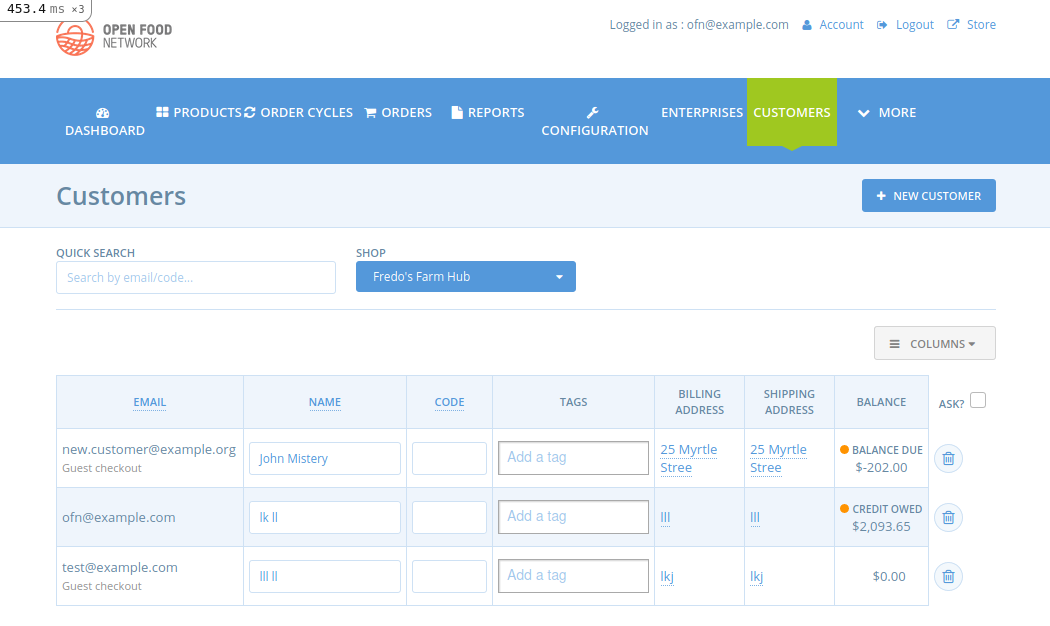The image size is (1050, 626).
Task: Sort the table by Email column
Action: coord(149,402)
